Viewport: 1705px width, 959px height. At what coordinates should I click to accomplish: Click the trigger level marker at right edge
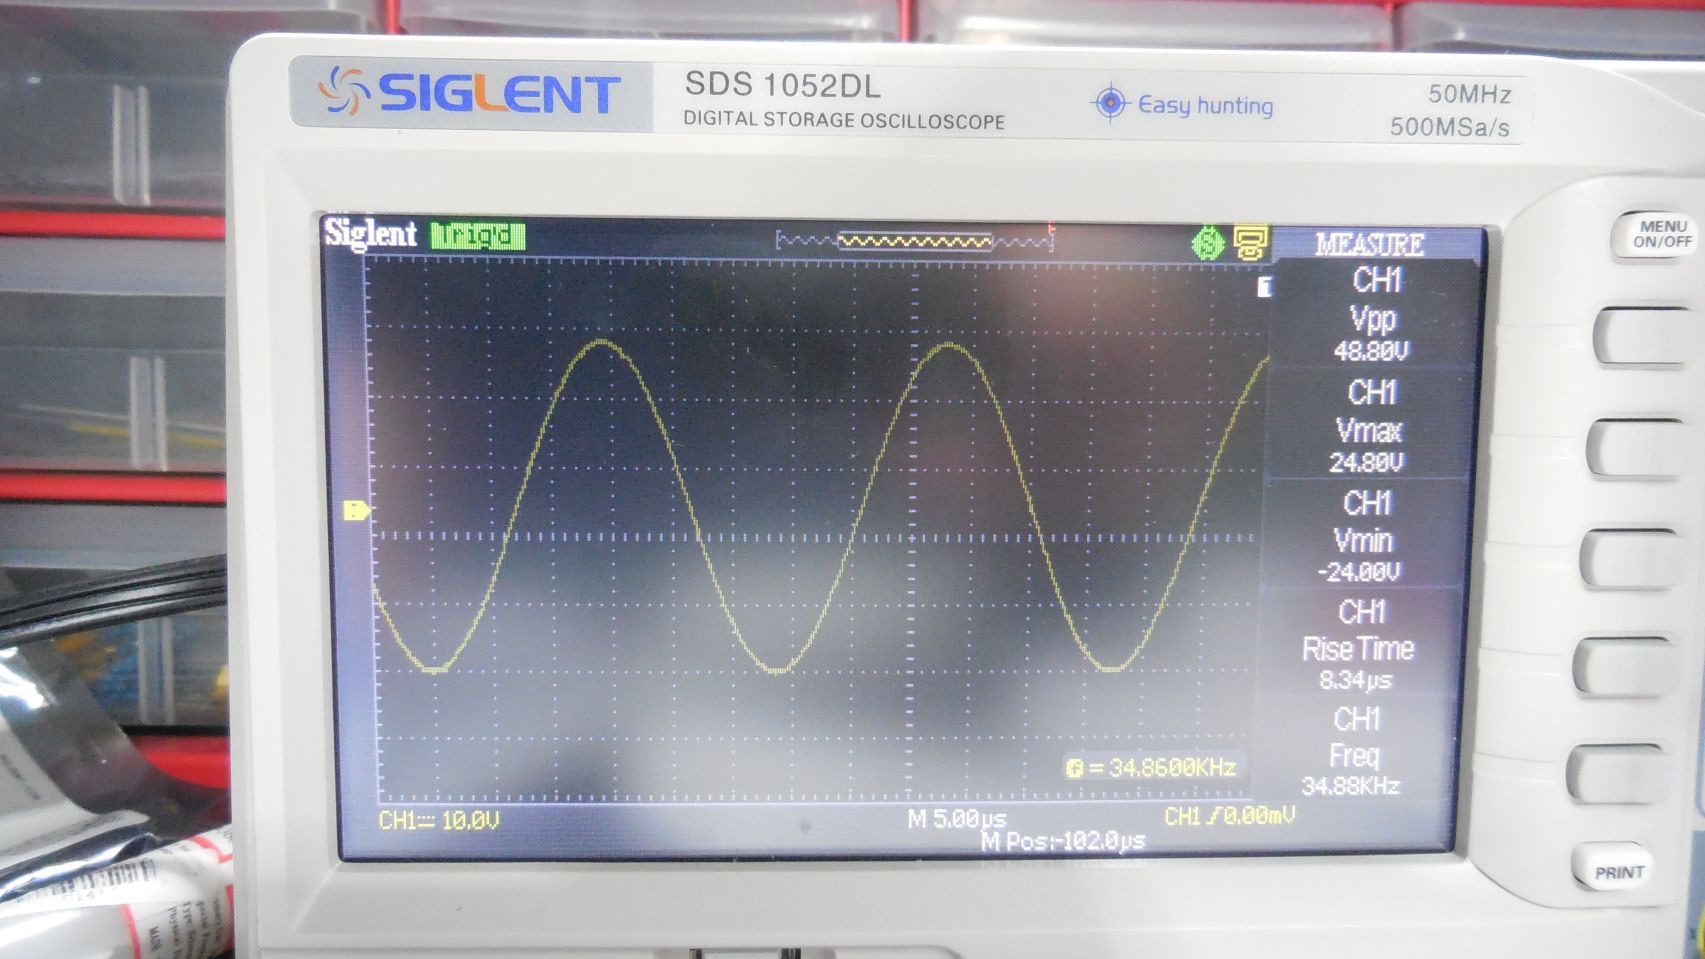point(1264,288)
